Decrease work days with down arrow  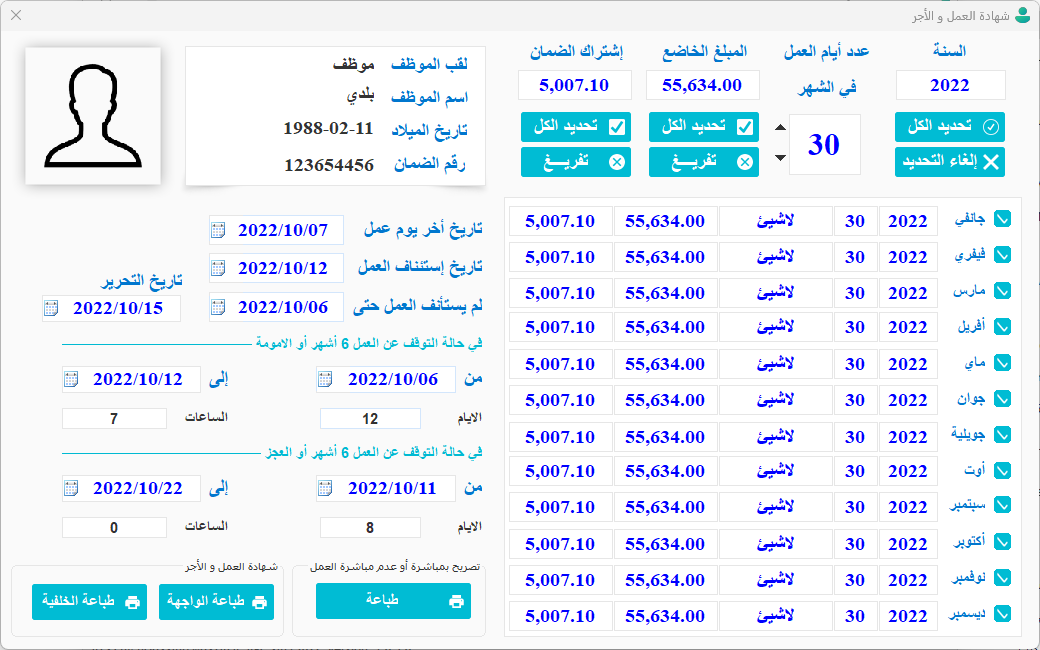[780, 158]
